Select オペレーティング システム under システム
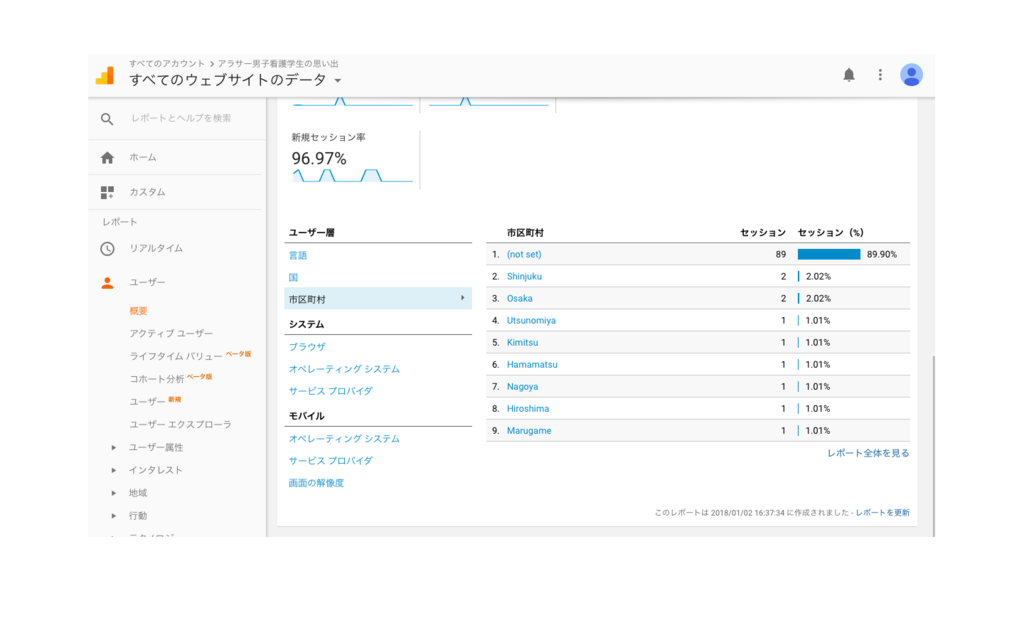Viewport: 1024px width, 640px height. click(344, 369)
